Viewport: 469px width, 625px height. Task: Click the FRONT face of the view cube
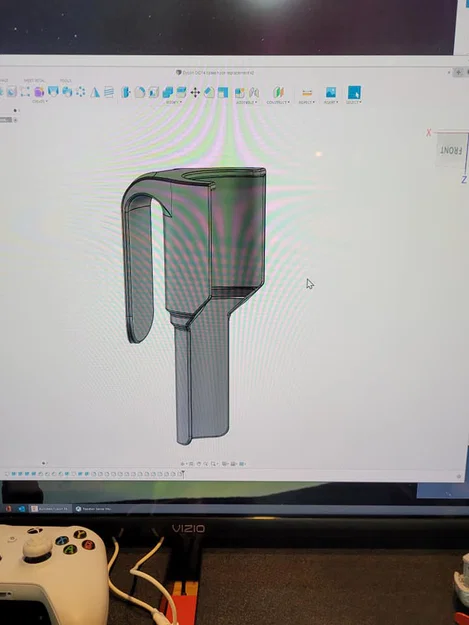pos(451,150)
